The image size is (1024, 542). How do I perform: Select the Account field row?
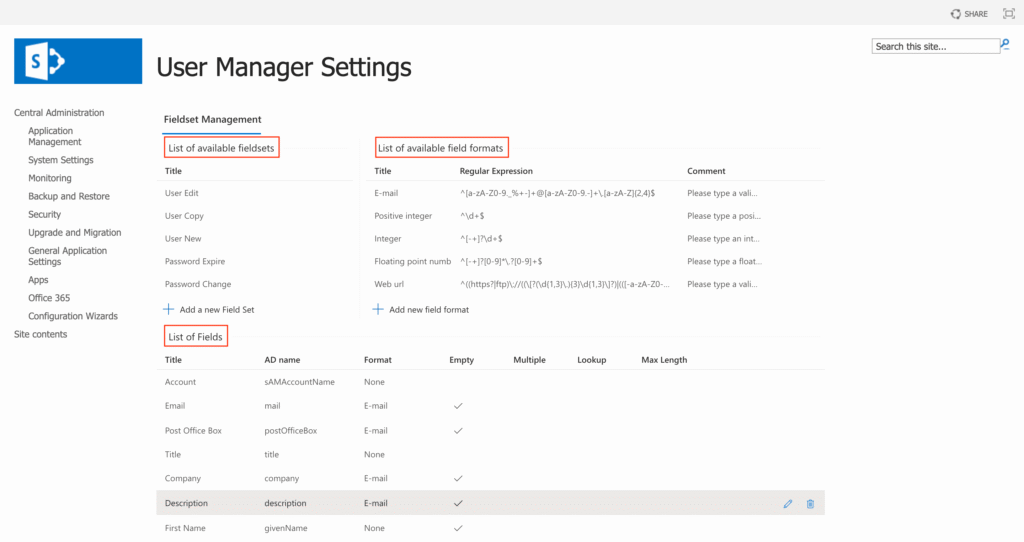pos(490,382)
